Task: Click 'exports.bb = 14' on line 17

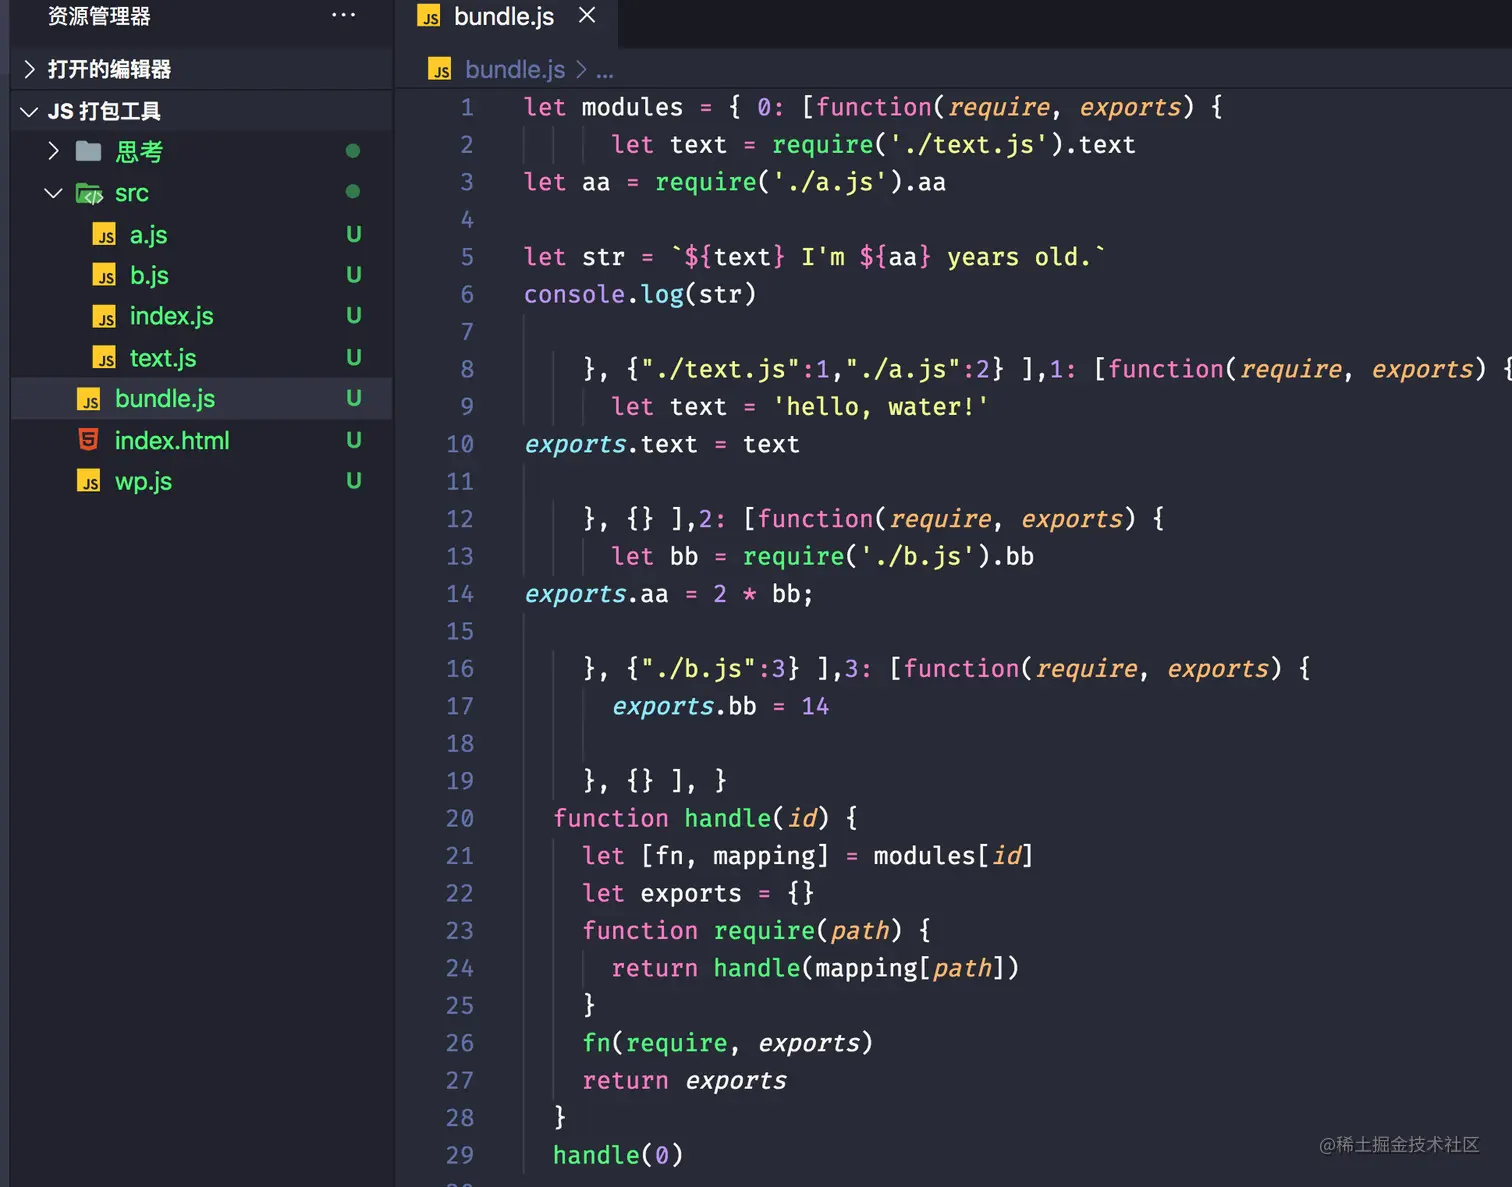Action: tap(720, 706)
